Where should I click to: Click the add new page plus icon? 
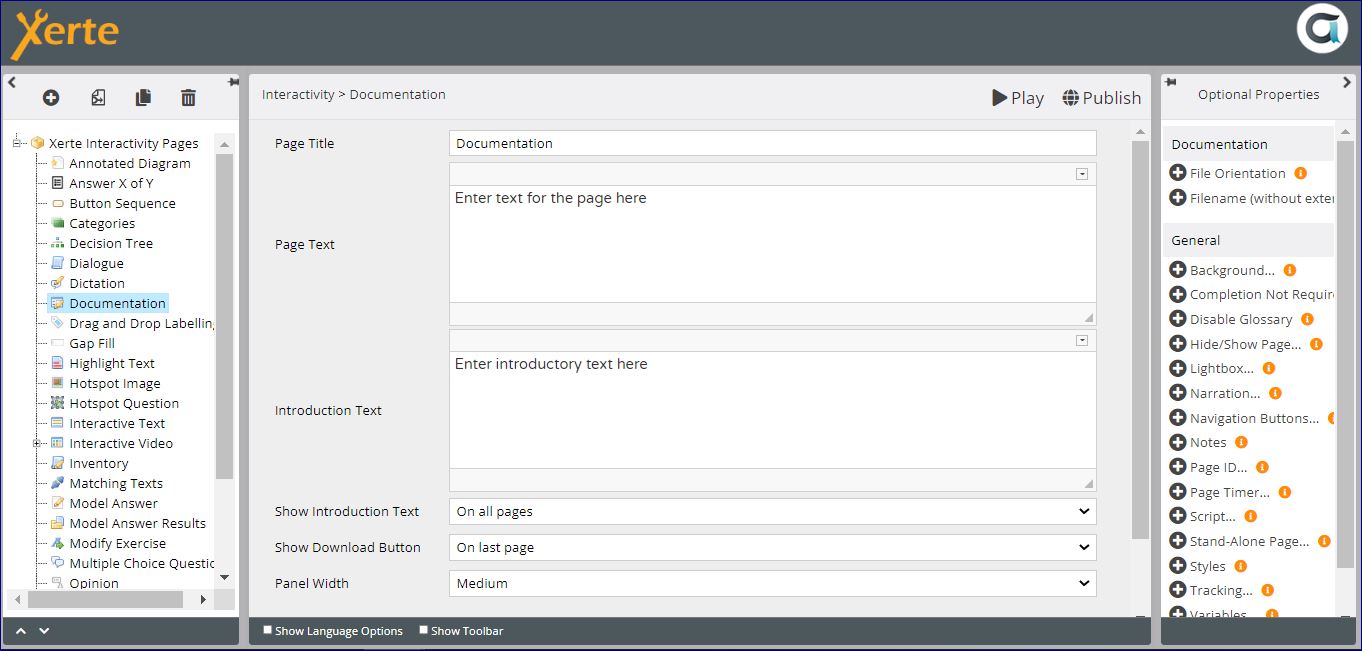point(51,97)
